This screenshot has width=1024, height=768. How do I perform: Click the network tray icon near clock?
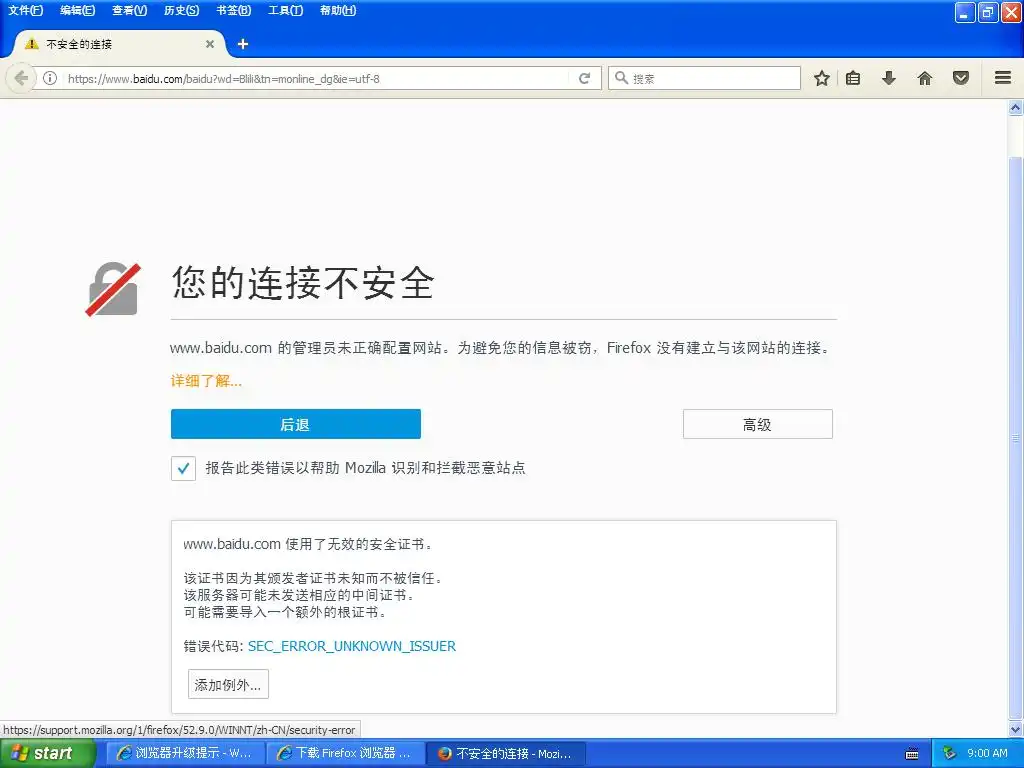[949, 753]
